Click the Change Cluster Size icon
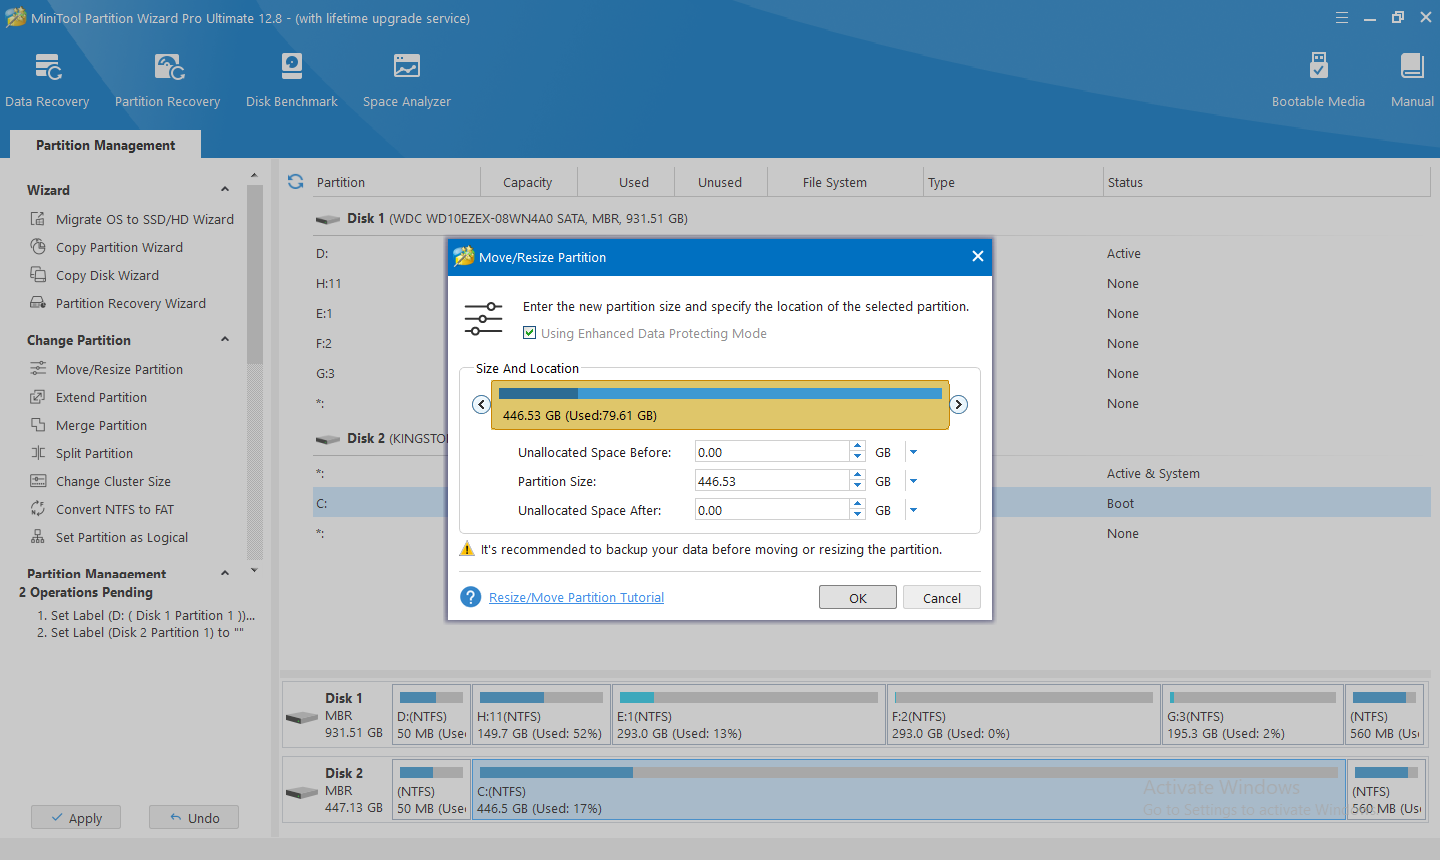Screen dimensions: 1440x860 coord(38,481)
